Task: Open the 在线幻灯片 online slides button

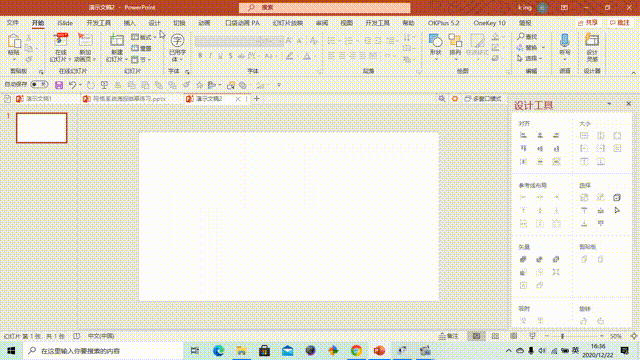Action: tap(61, 48)
